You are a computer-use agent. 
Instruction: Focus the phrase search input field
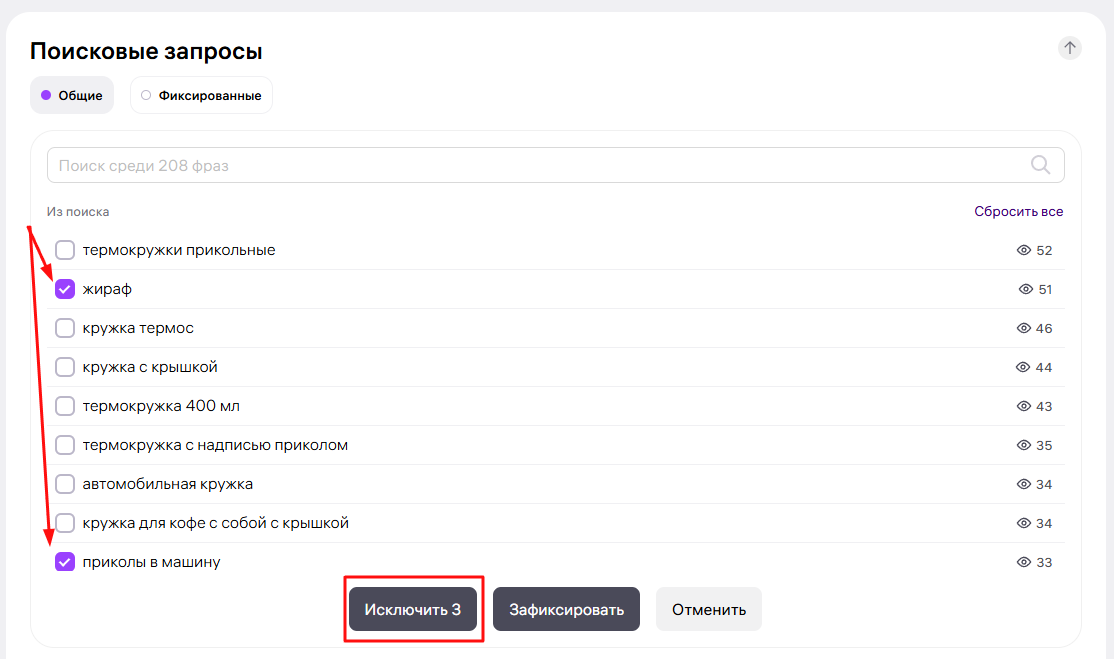click(540, 165)
